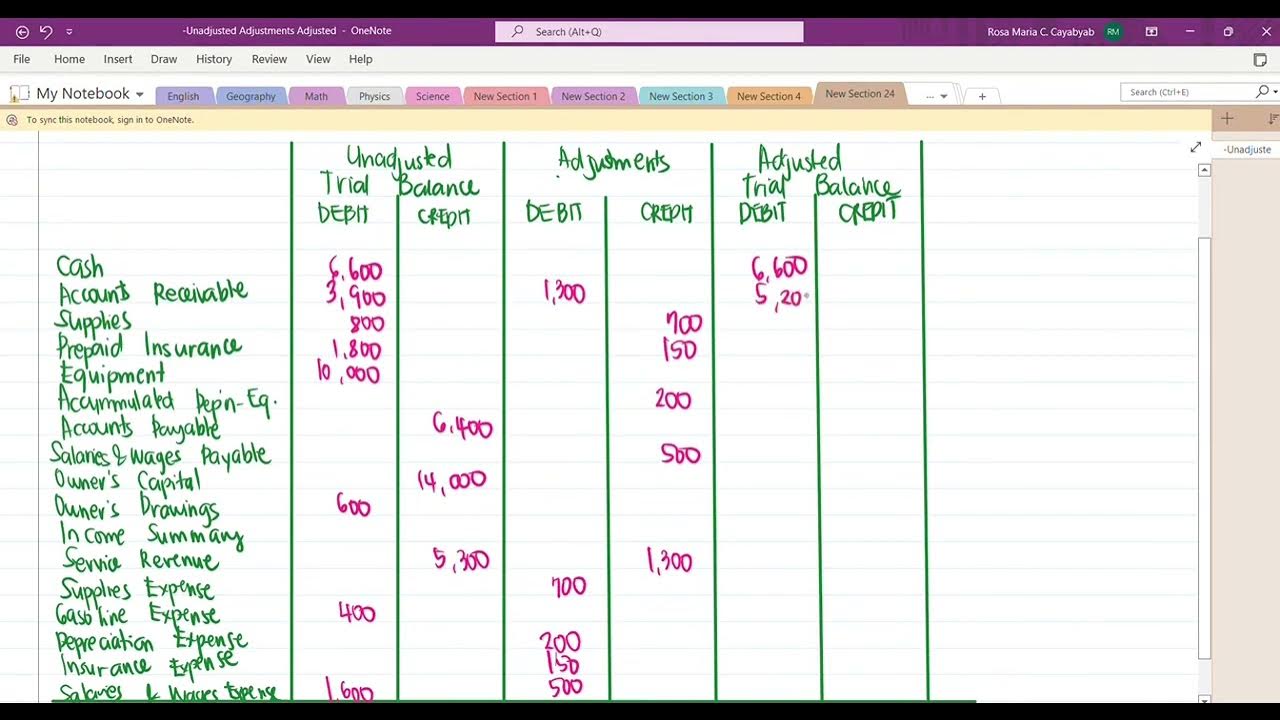The image size is (1280, 720).
Task: Click the magnifier icon in the top search box
Action: point(517,32)
